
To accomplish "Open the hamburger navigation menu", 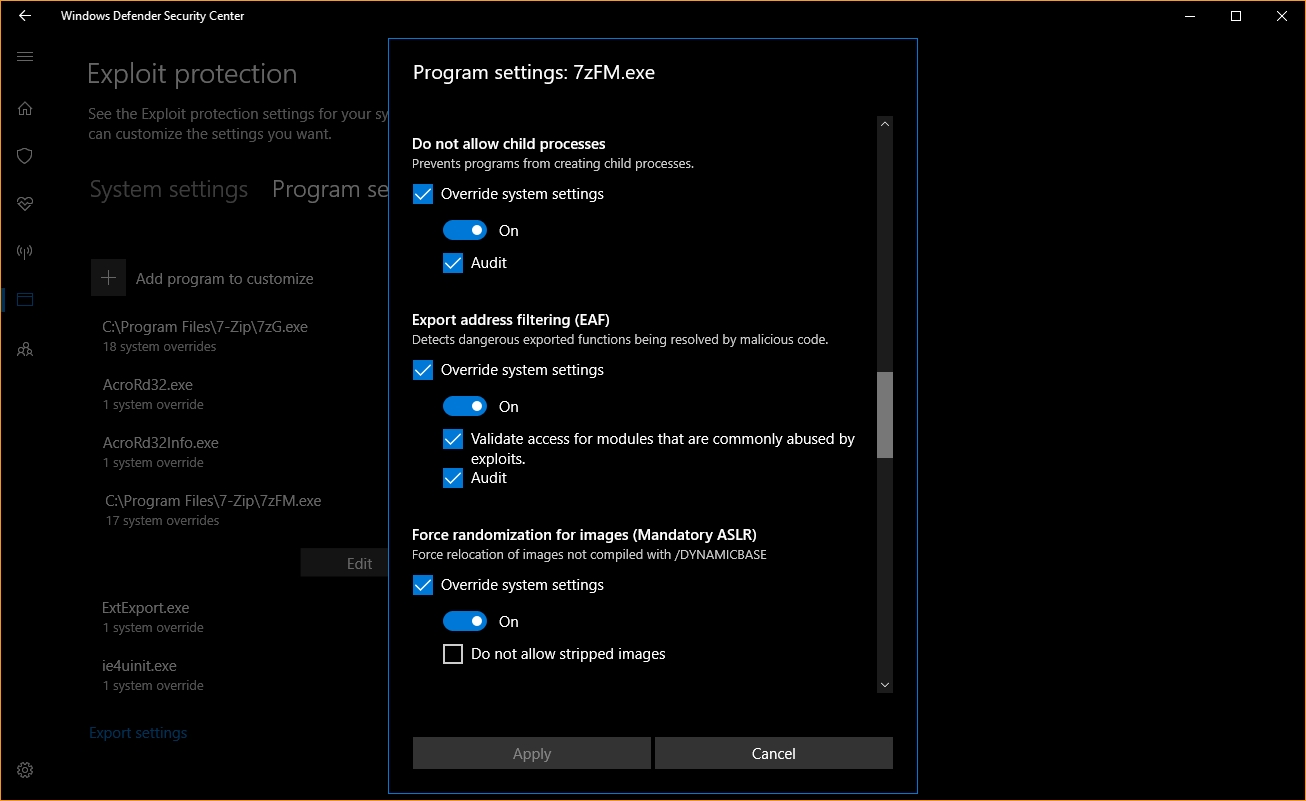I will tap(25, 57).
